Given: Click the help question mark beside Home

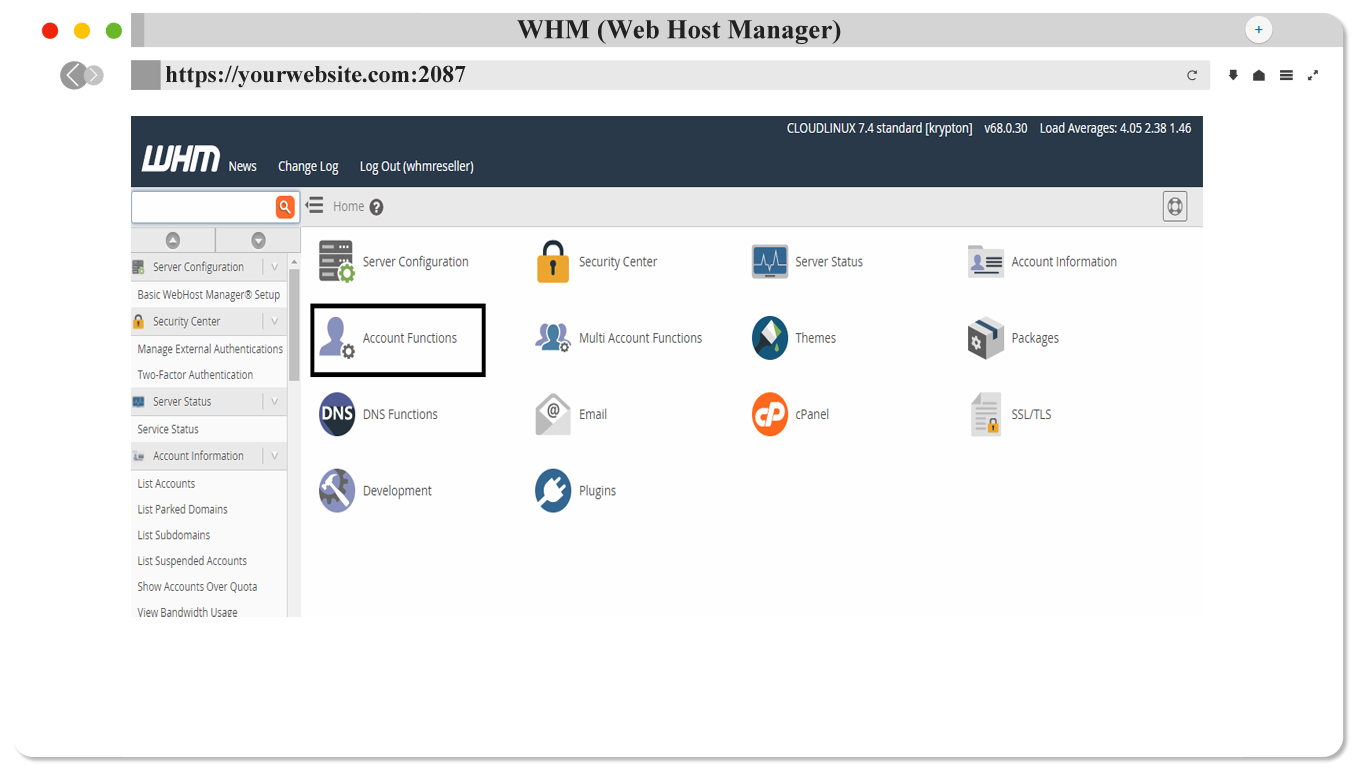Looking at the screenshot, I should pos(376,207).
